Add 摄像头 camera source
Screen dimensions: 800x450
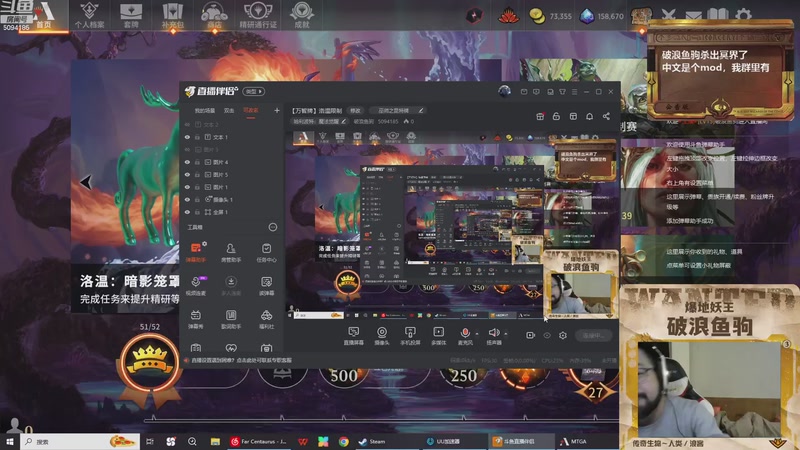point(382,336)
